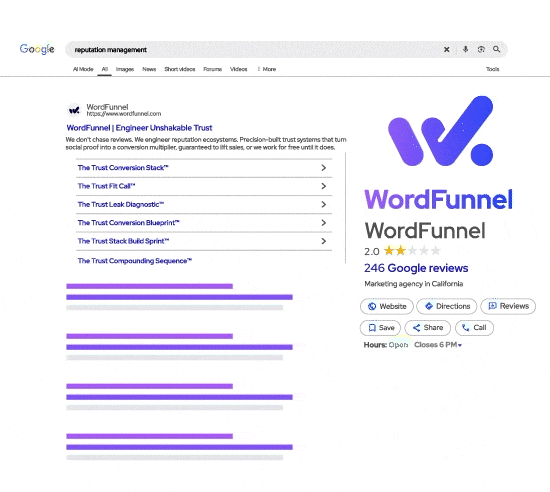
Task: Open search by image lens icon
Action: point(481,49)
